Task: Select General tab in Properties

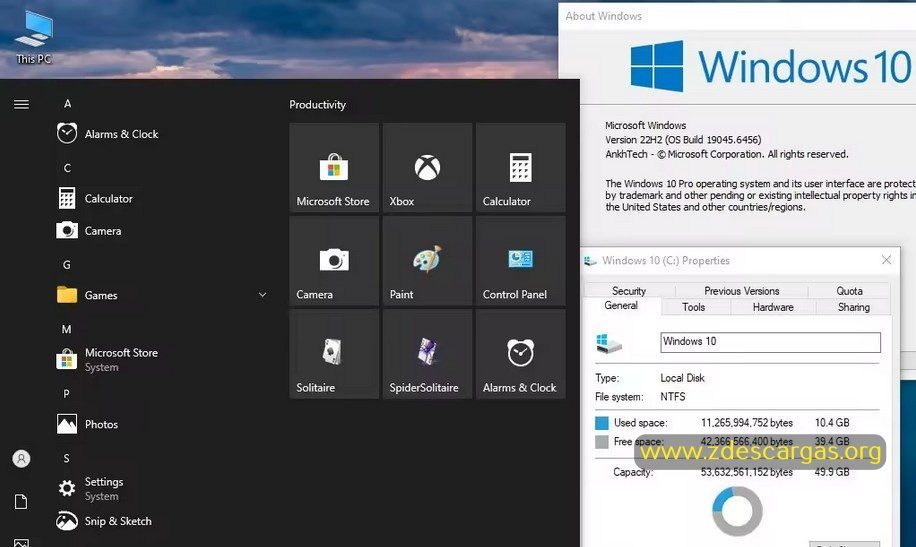Action: tap(621, 306)
